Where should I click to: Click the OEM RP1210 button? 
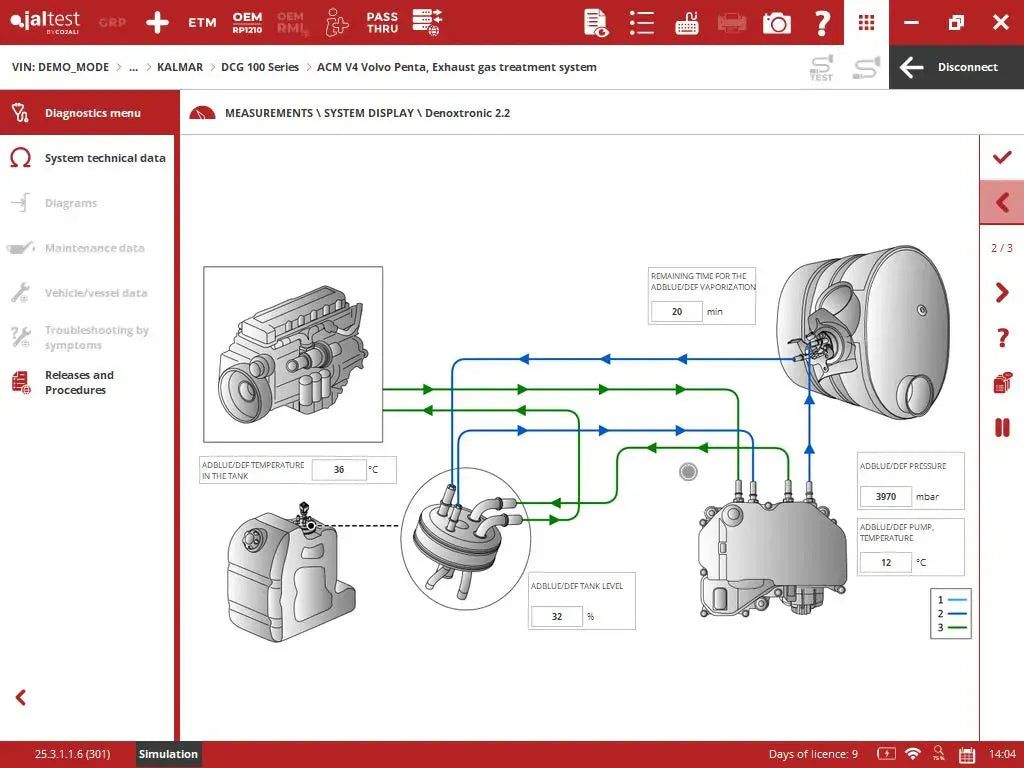247,22
